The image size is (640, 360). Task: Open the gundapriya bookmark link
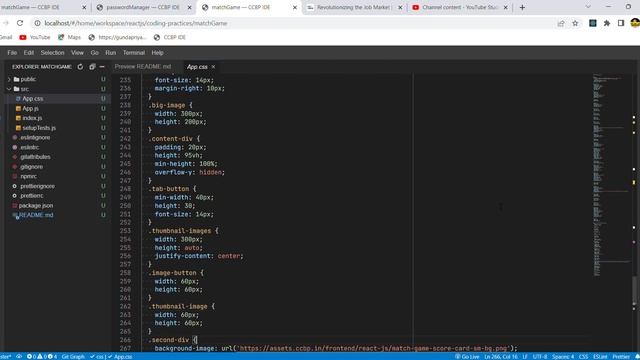(118, 37)
